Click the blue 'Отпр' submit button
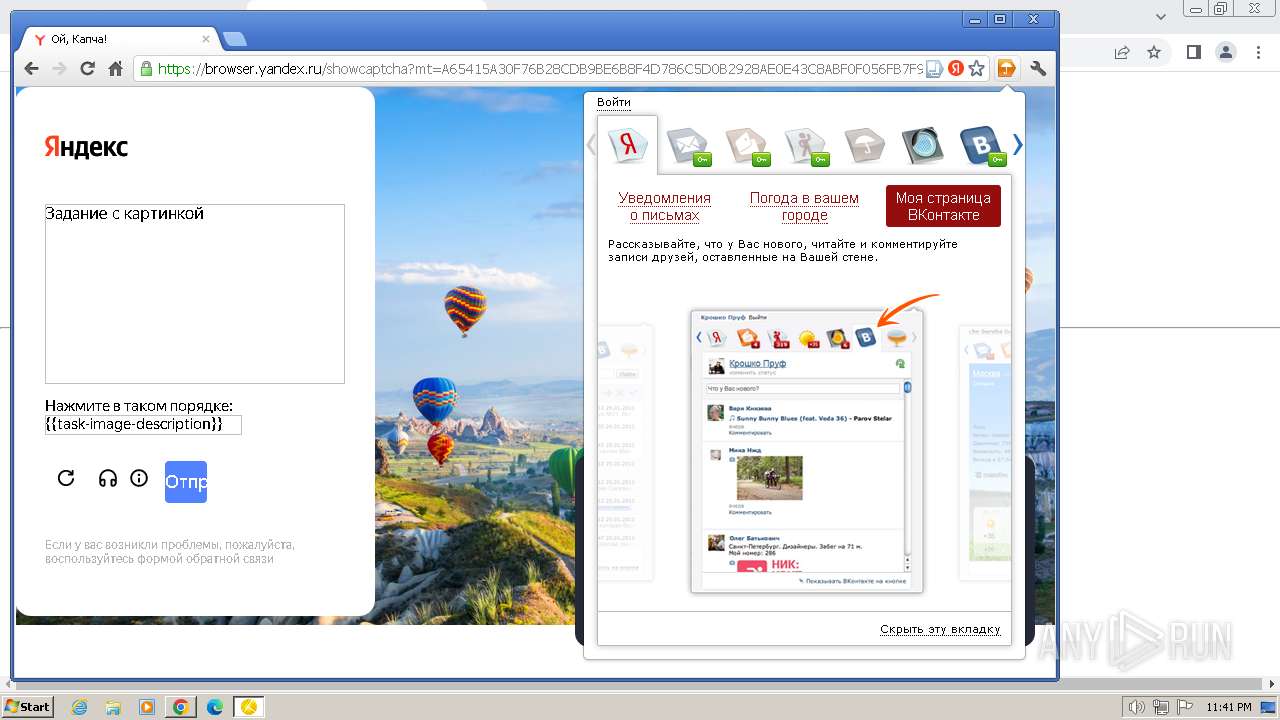 (x=186, y=482)
